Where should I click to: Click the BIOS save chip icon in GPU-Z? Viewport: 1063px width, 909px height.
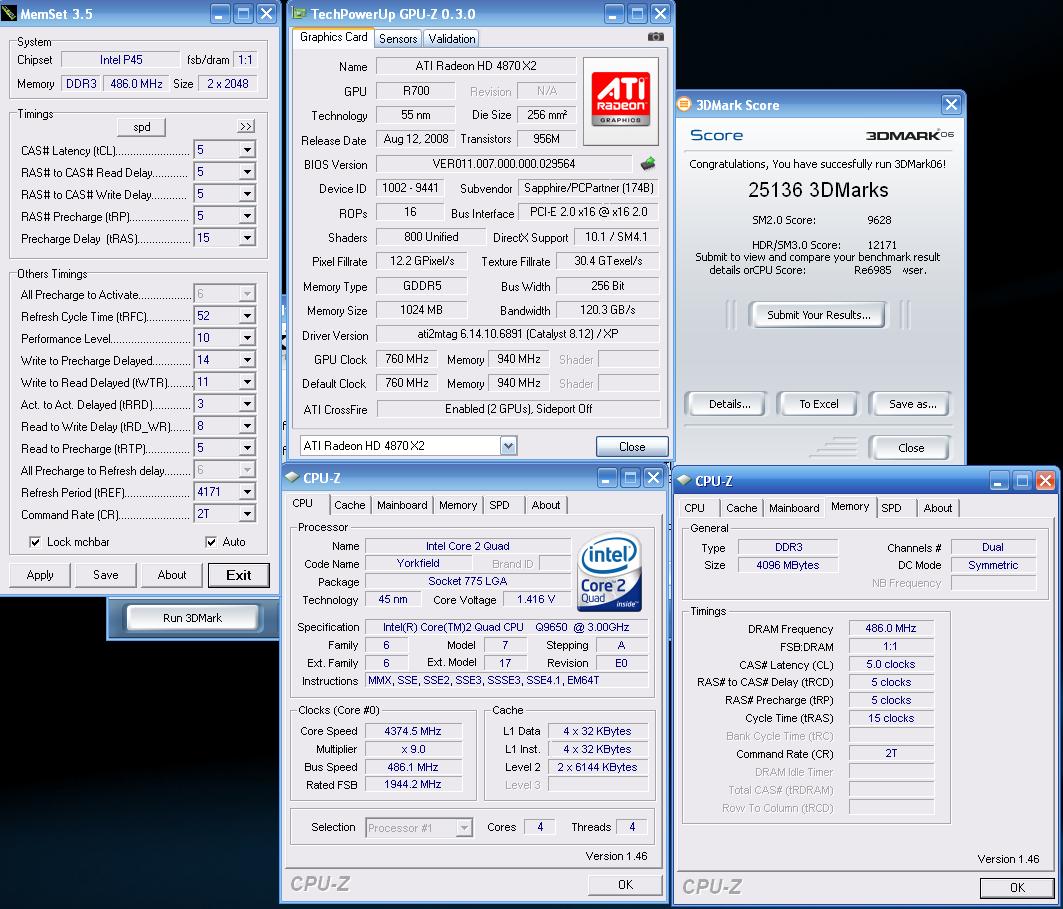coord(647,163)
